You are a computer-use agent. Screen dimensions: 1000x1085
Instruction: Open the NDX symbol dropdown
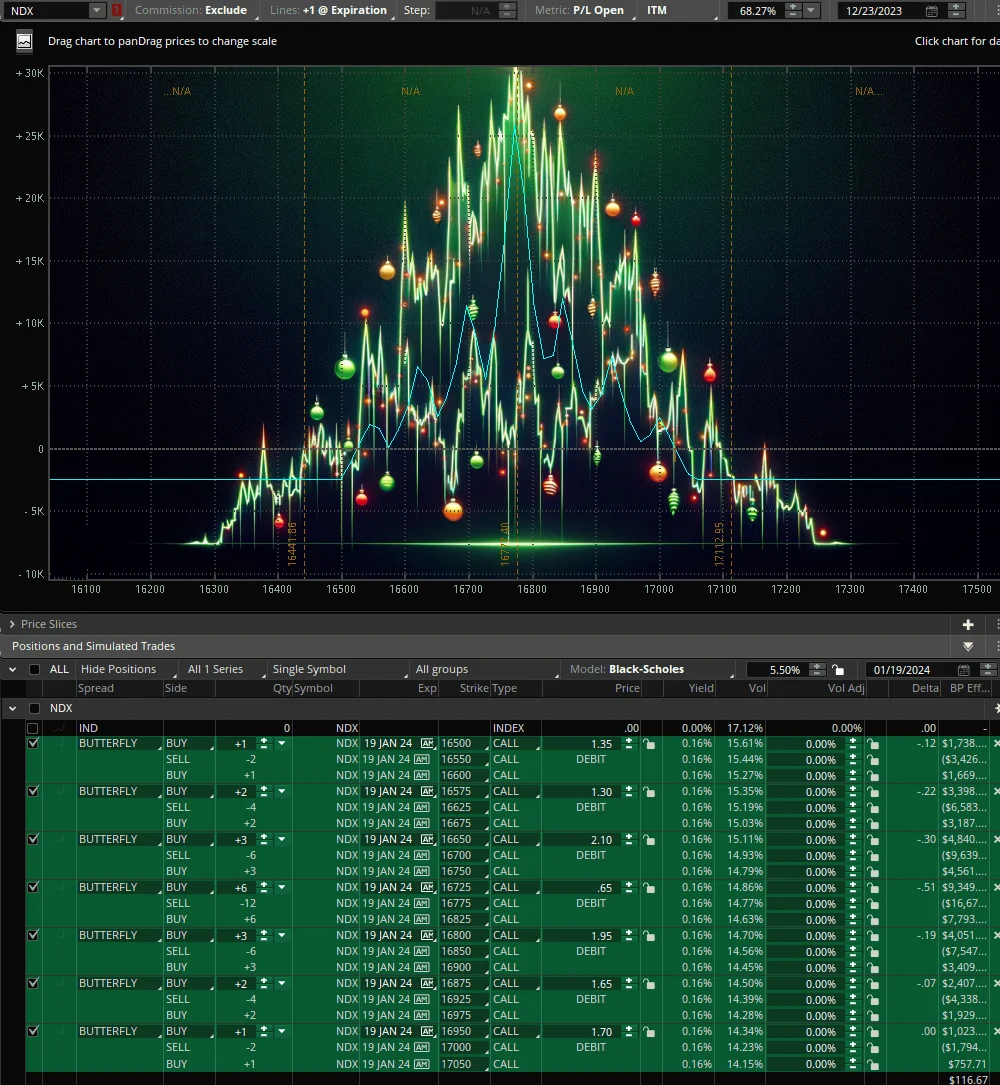[x=96, y=11]
